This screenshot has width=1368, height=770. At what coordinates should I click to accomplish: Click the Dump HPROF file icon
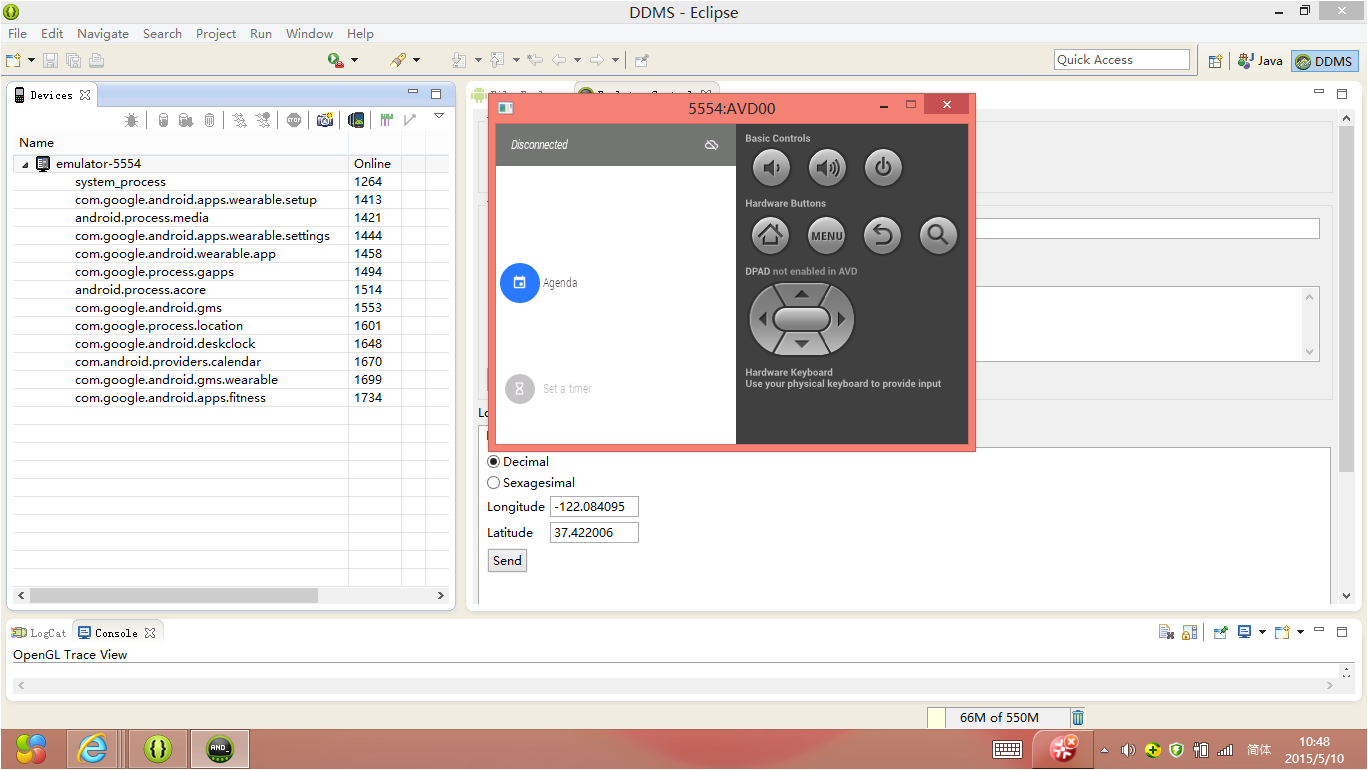point(186,120)
